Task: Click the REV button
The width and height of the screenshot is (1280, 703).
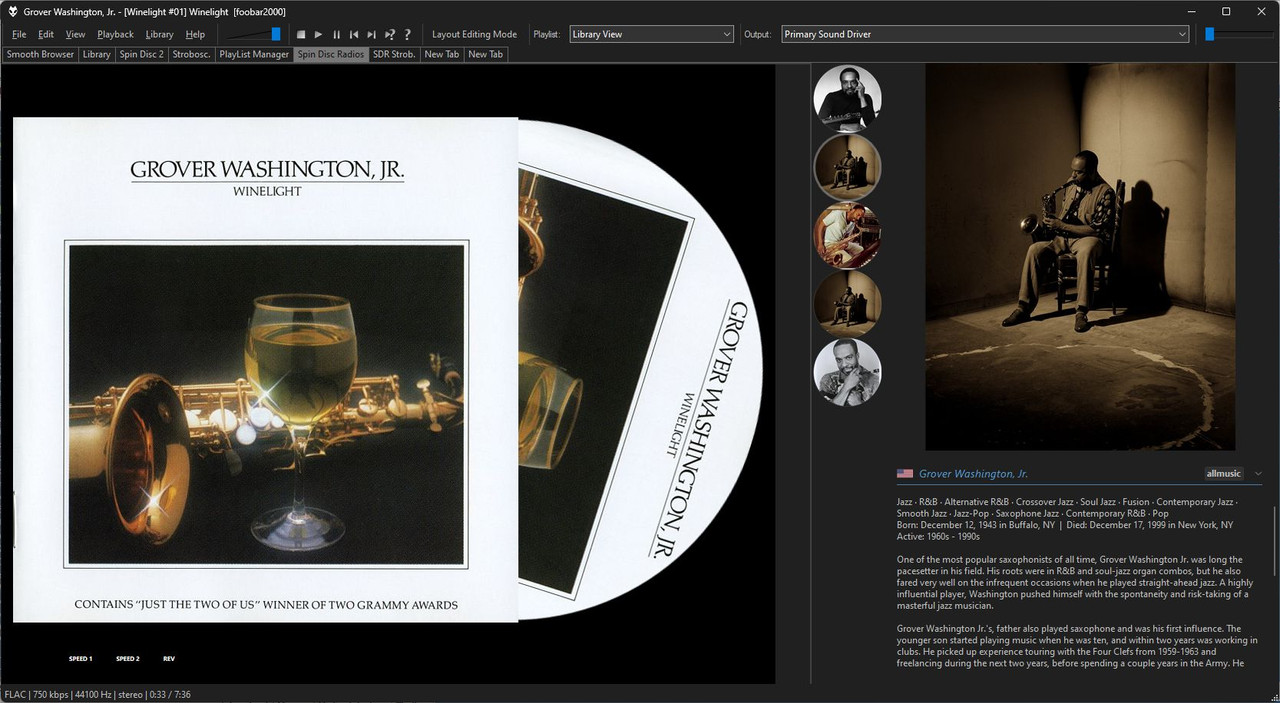Action: [x=169, y=659]
